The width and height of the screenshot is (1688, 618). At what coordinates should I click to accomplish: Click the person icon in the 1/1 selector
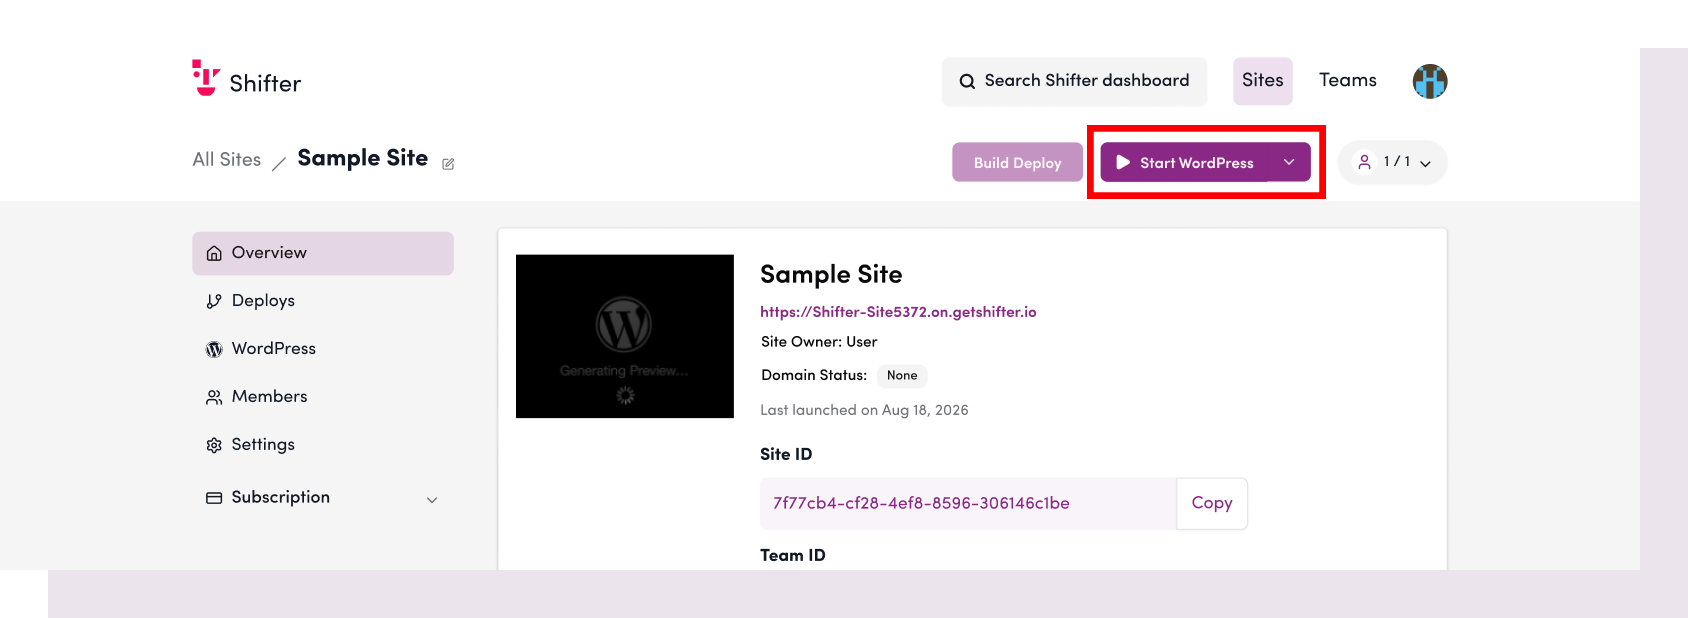coord(1364,162)
